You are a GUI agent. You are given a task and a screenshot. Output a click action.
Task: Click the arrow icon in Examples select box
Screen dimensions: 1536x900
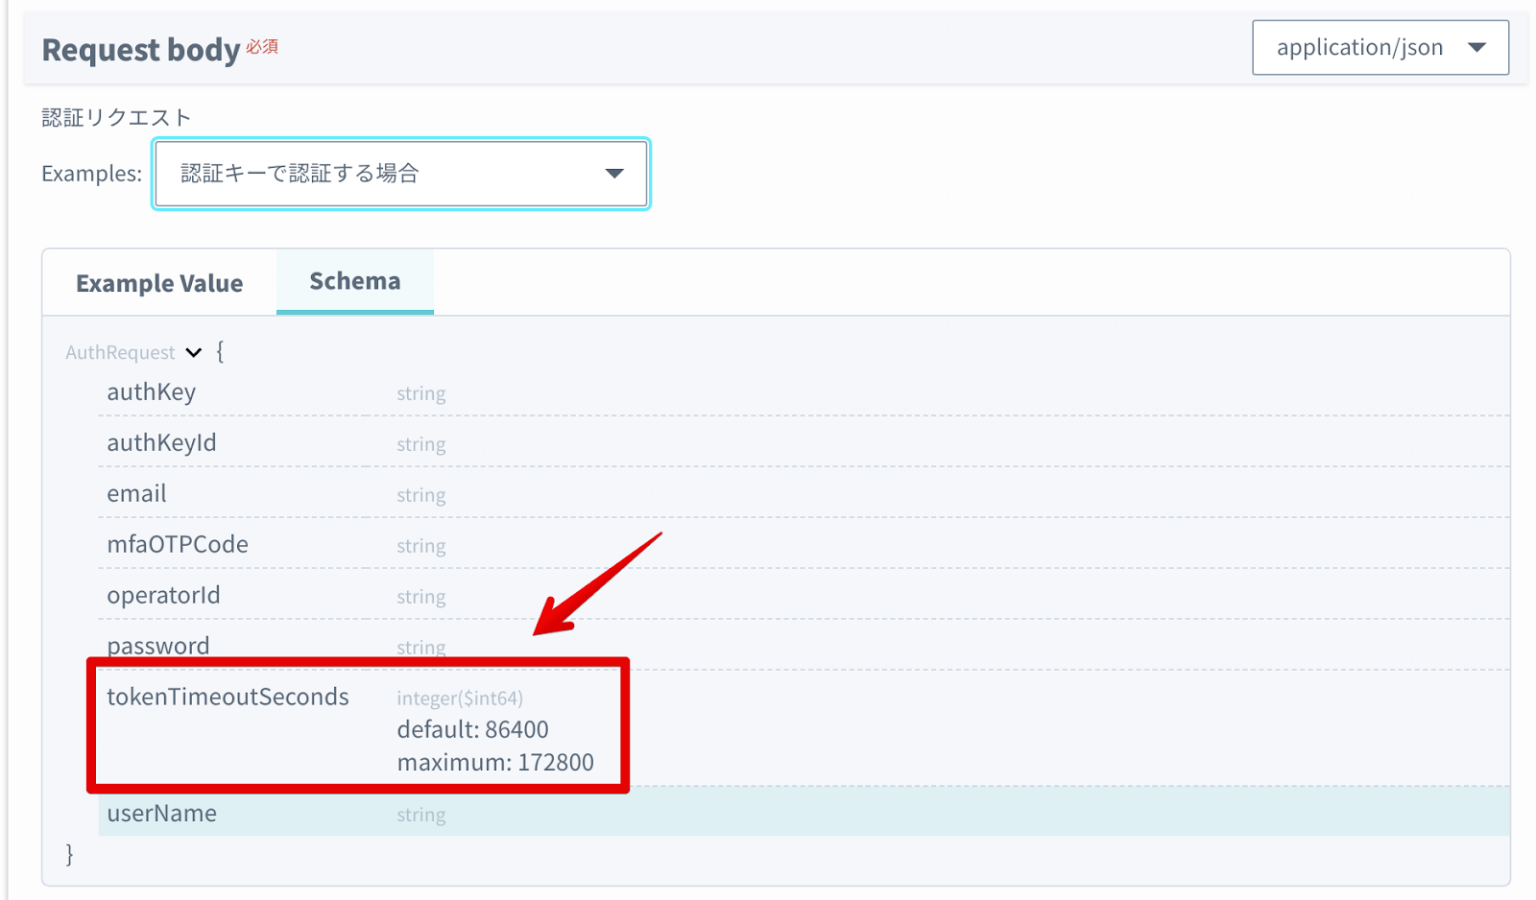pos(614,173)
